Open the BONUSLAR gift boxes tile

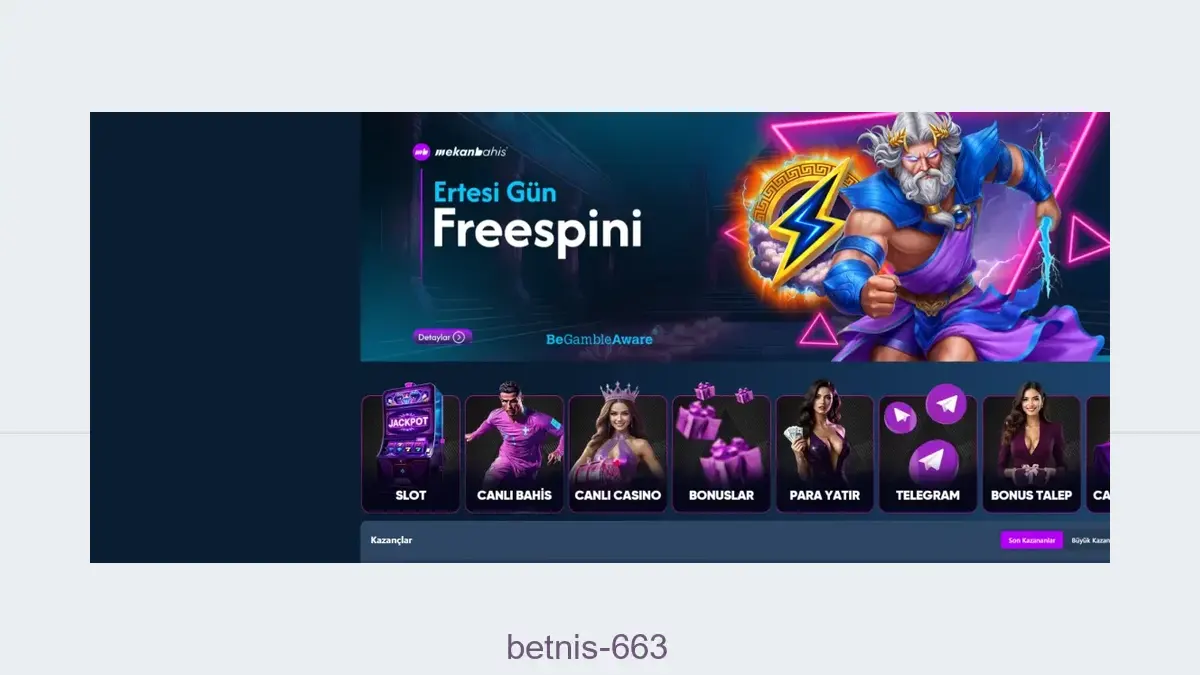(x=721, y=454)
